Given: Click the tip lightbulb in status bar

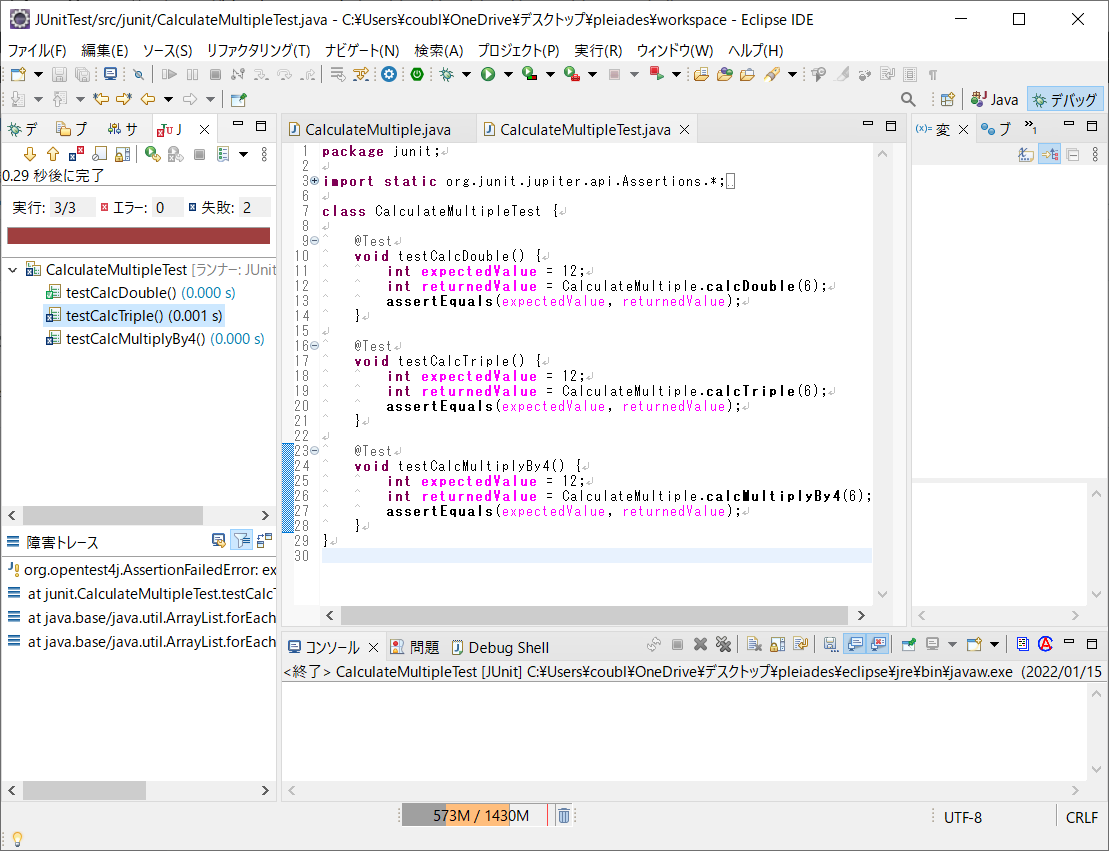Looking at the screenshot, I should tap(17, 838).
